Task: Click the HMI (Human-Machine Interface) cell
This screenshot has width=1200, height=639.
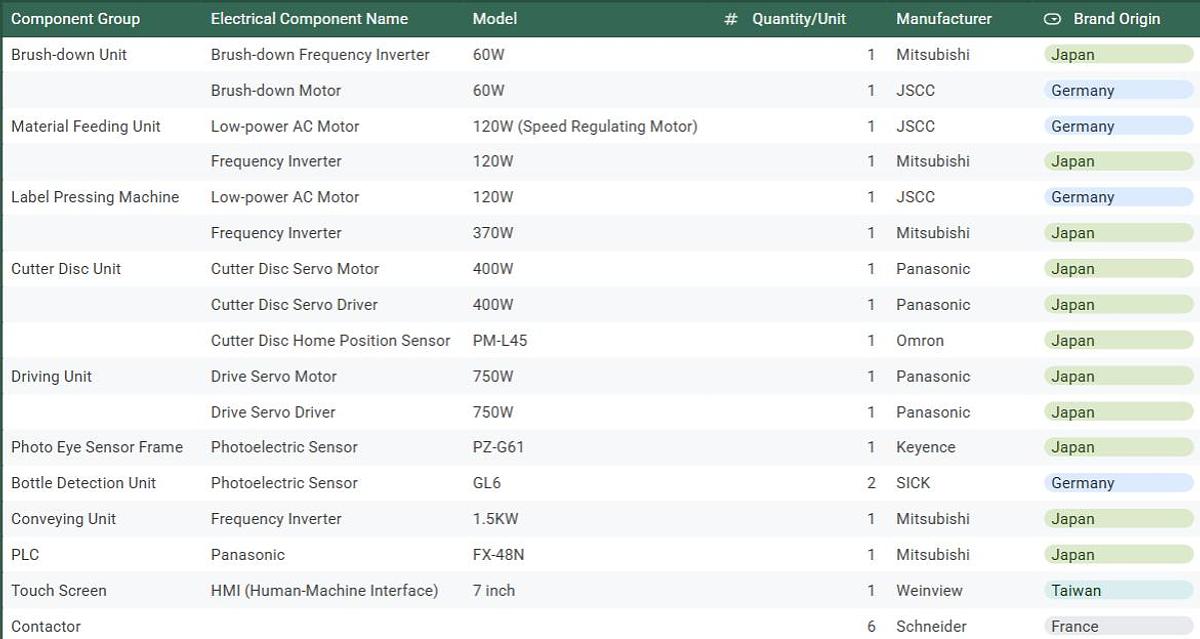Action: (x=324, y=591)
